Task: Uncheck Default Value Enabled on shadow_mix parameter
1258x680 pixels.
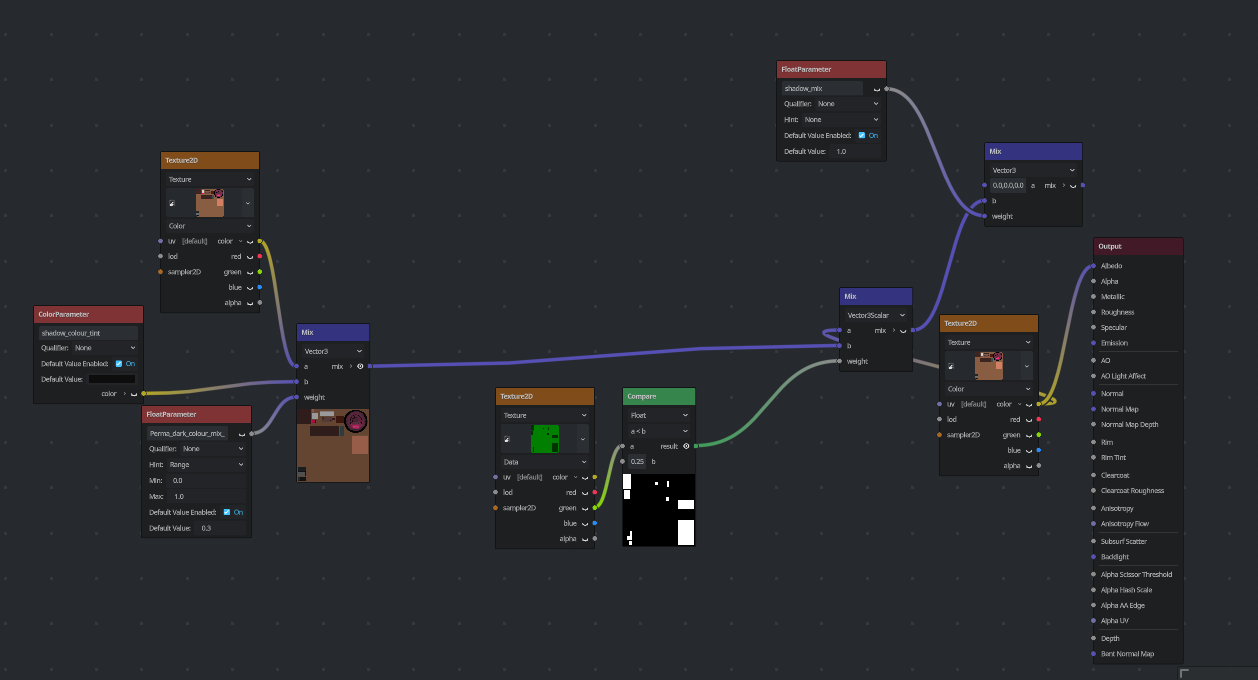Action: pos(862,135)
